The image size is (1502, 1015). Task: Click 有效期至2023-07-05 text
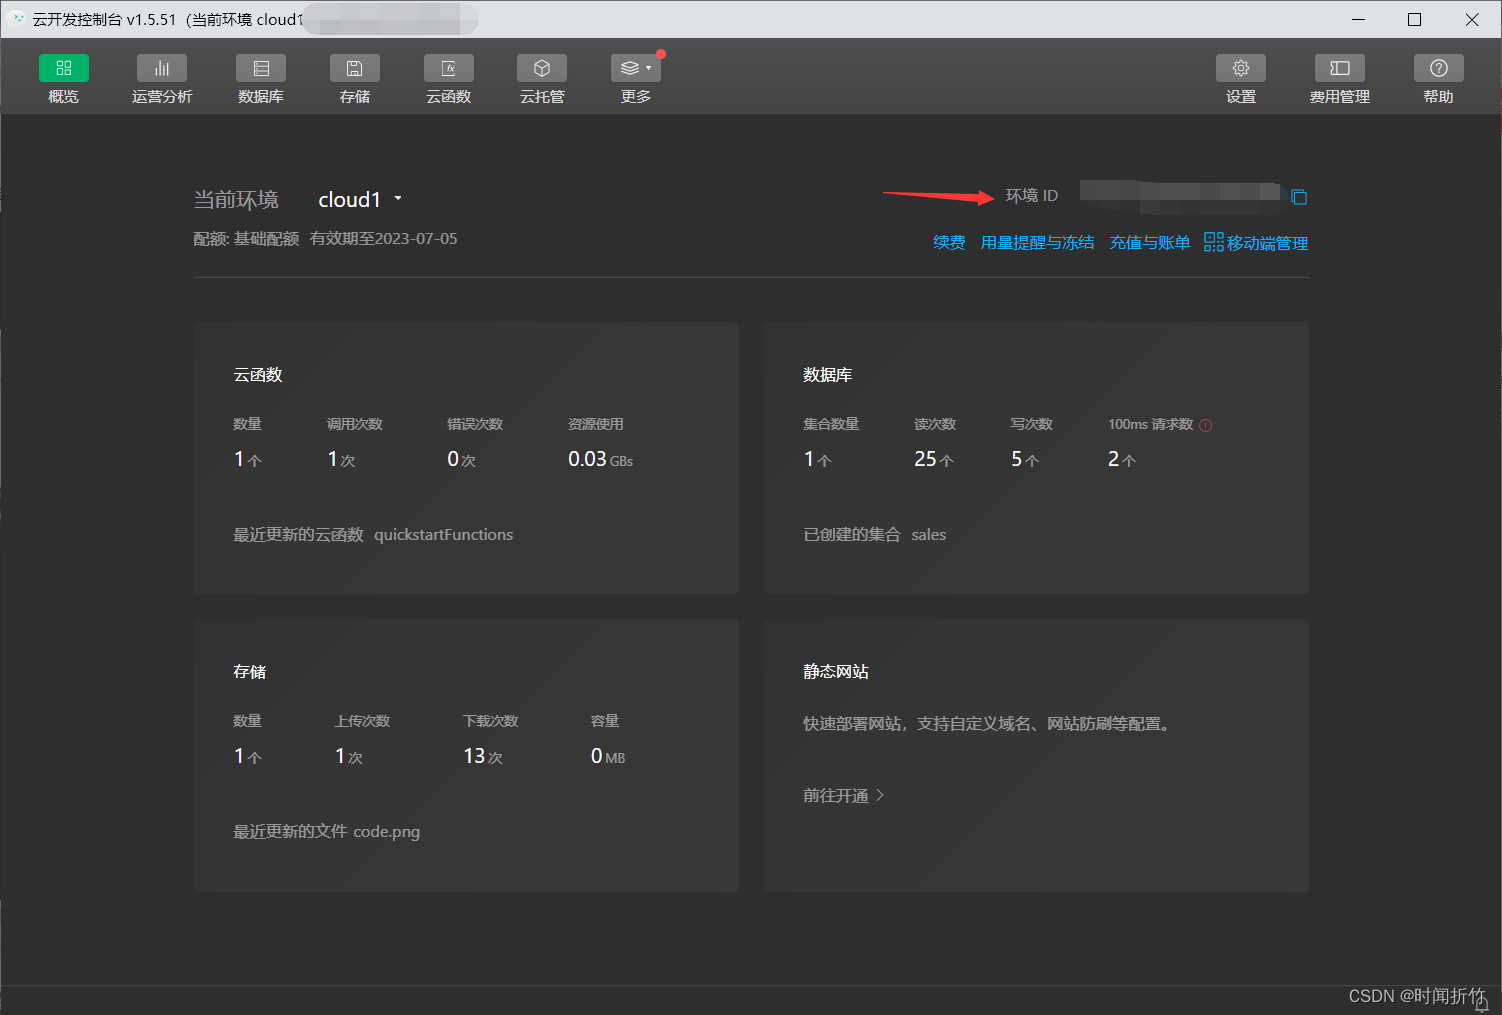tap(383, 239)
